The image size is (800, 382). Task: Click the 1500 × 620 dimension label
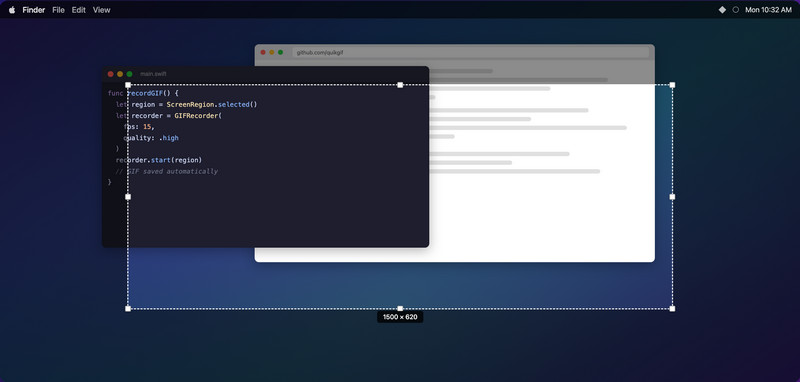point(400,317)
